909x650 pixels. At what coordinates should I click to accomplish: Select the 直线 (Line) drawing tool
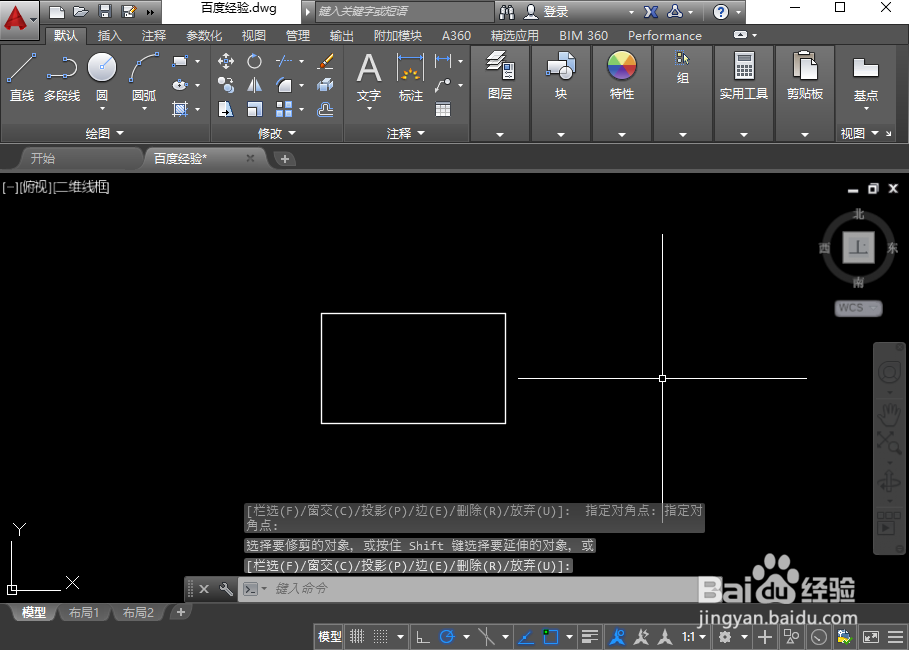click(22, 77)
